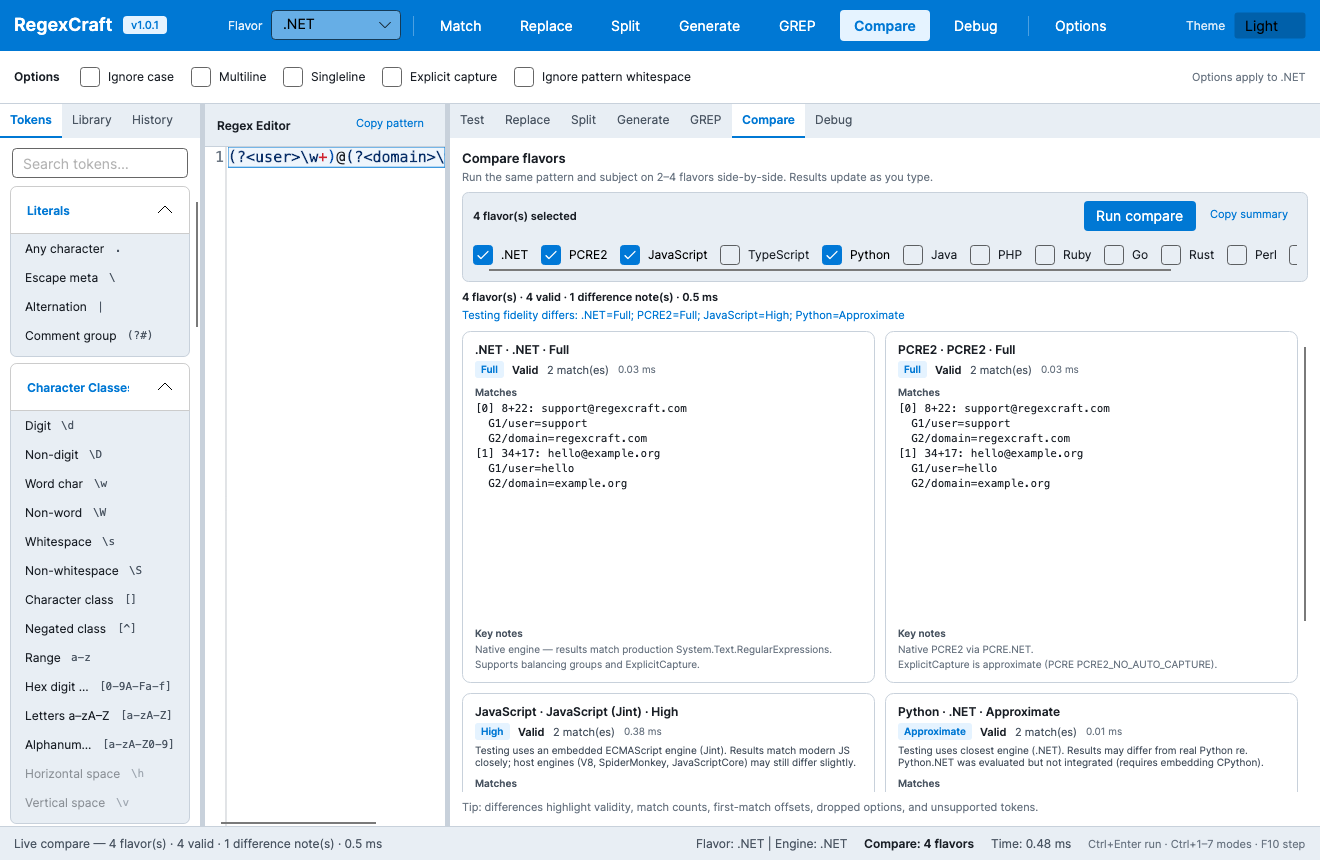The height and width of the screenshot is (860, 1320).
Task: Uncheck the JavaScript flavor checkbox
Action: click(x=630, y=255)
